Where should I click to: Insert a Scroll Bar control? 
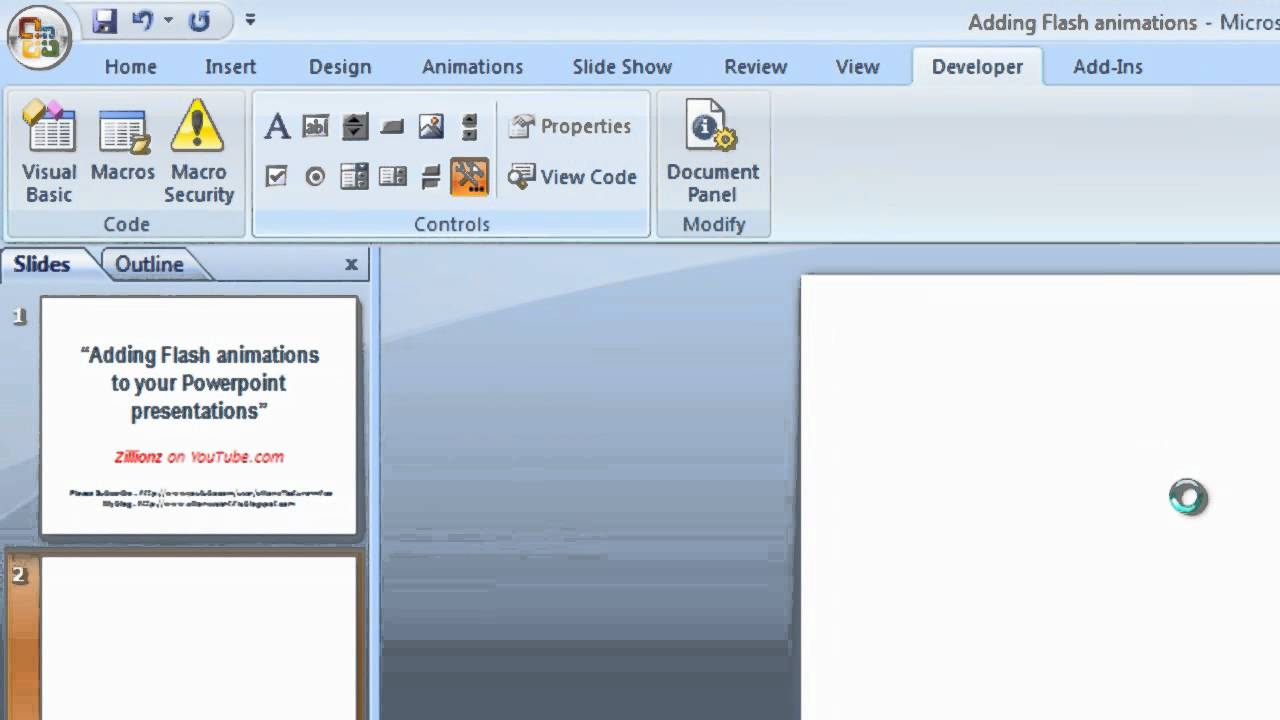coord(469,126)
